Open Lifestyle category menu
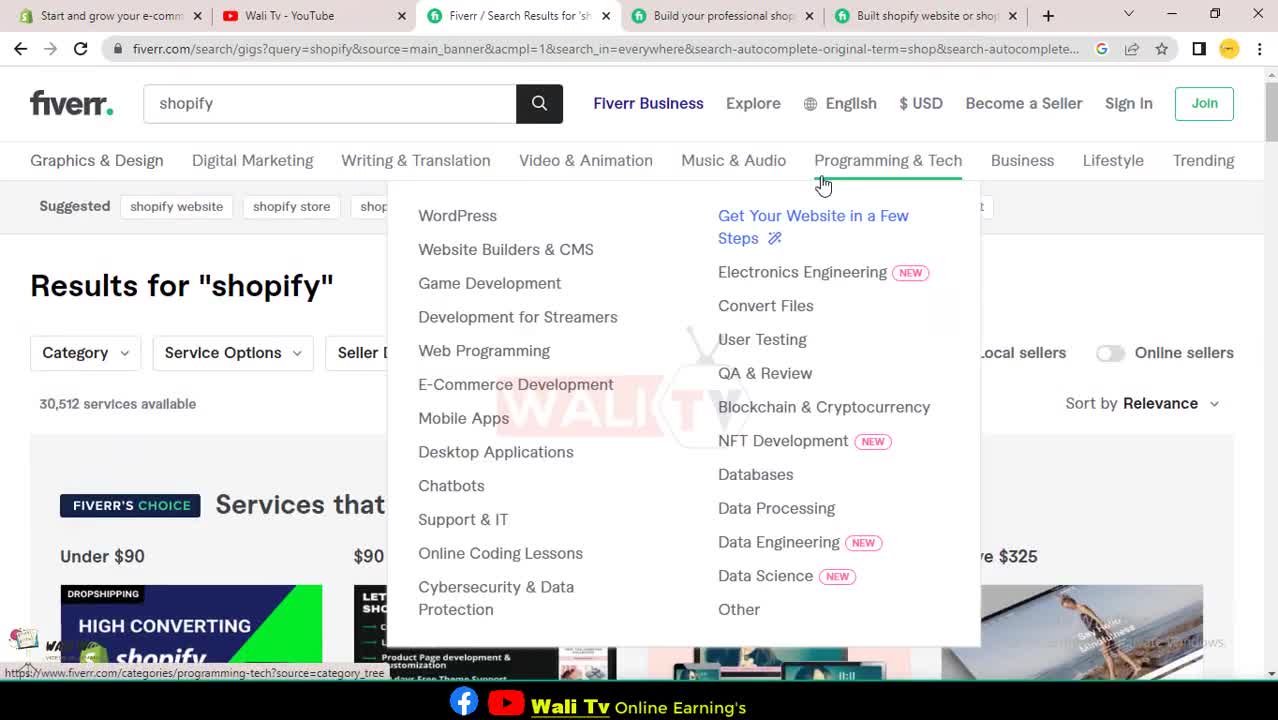Viewport: 1278px width, 720px height. pyautogui.click(x=1113, y=160)
